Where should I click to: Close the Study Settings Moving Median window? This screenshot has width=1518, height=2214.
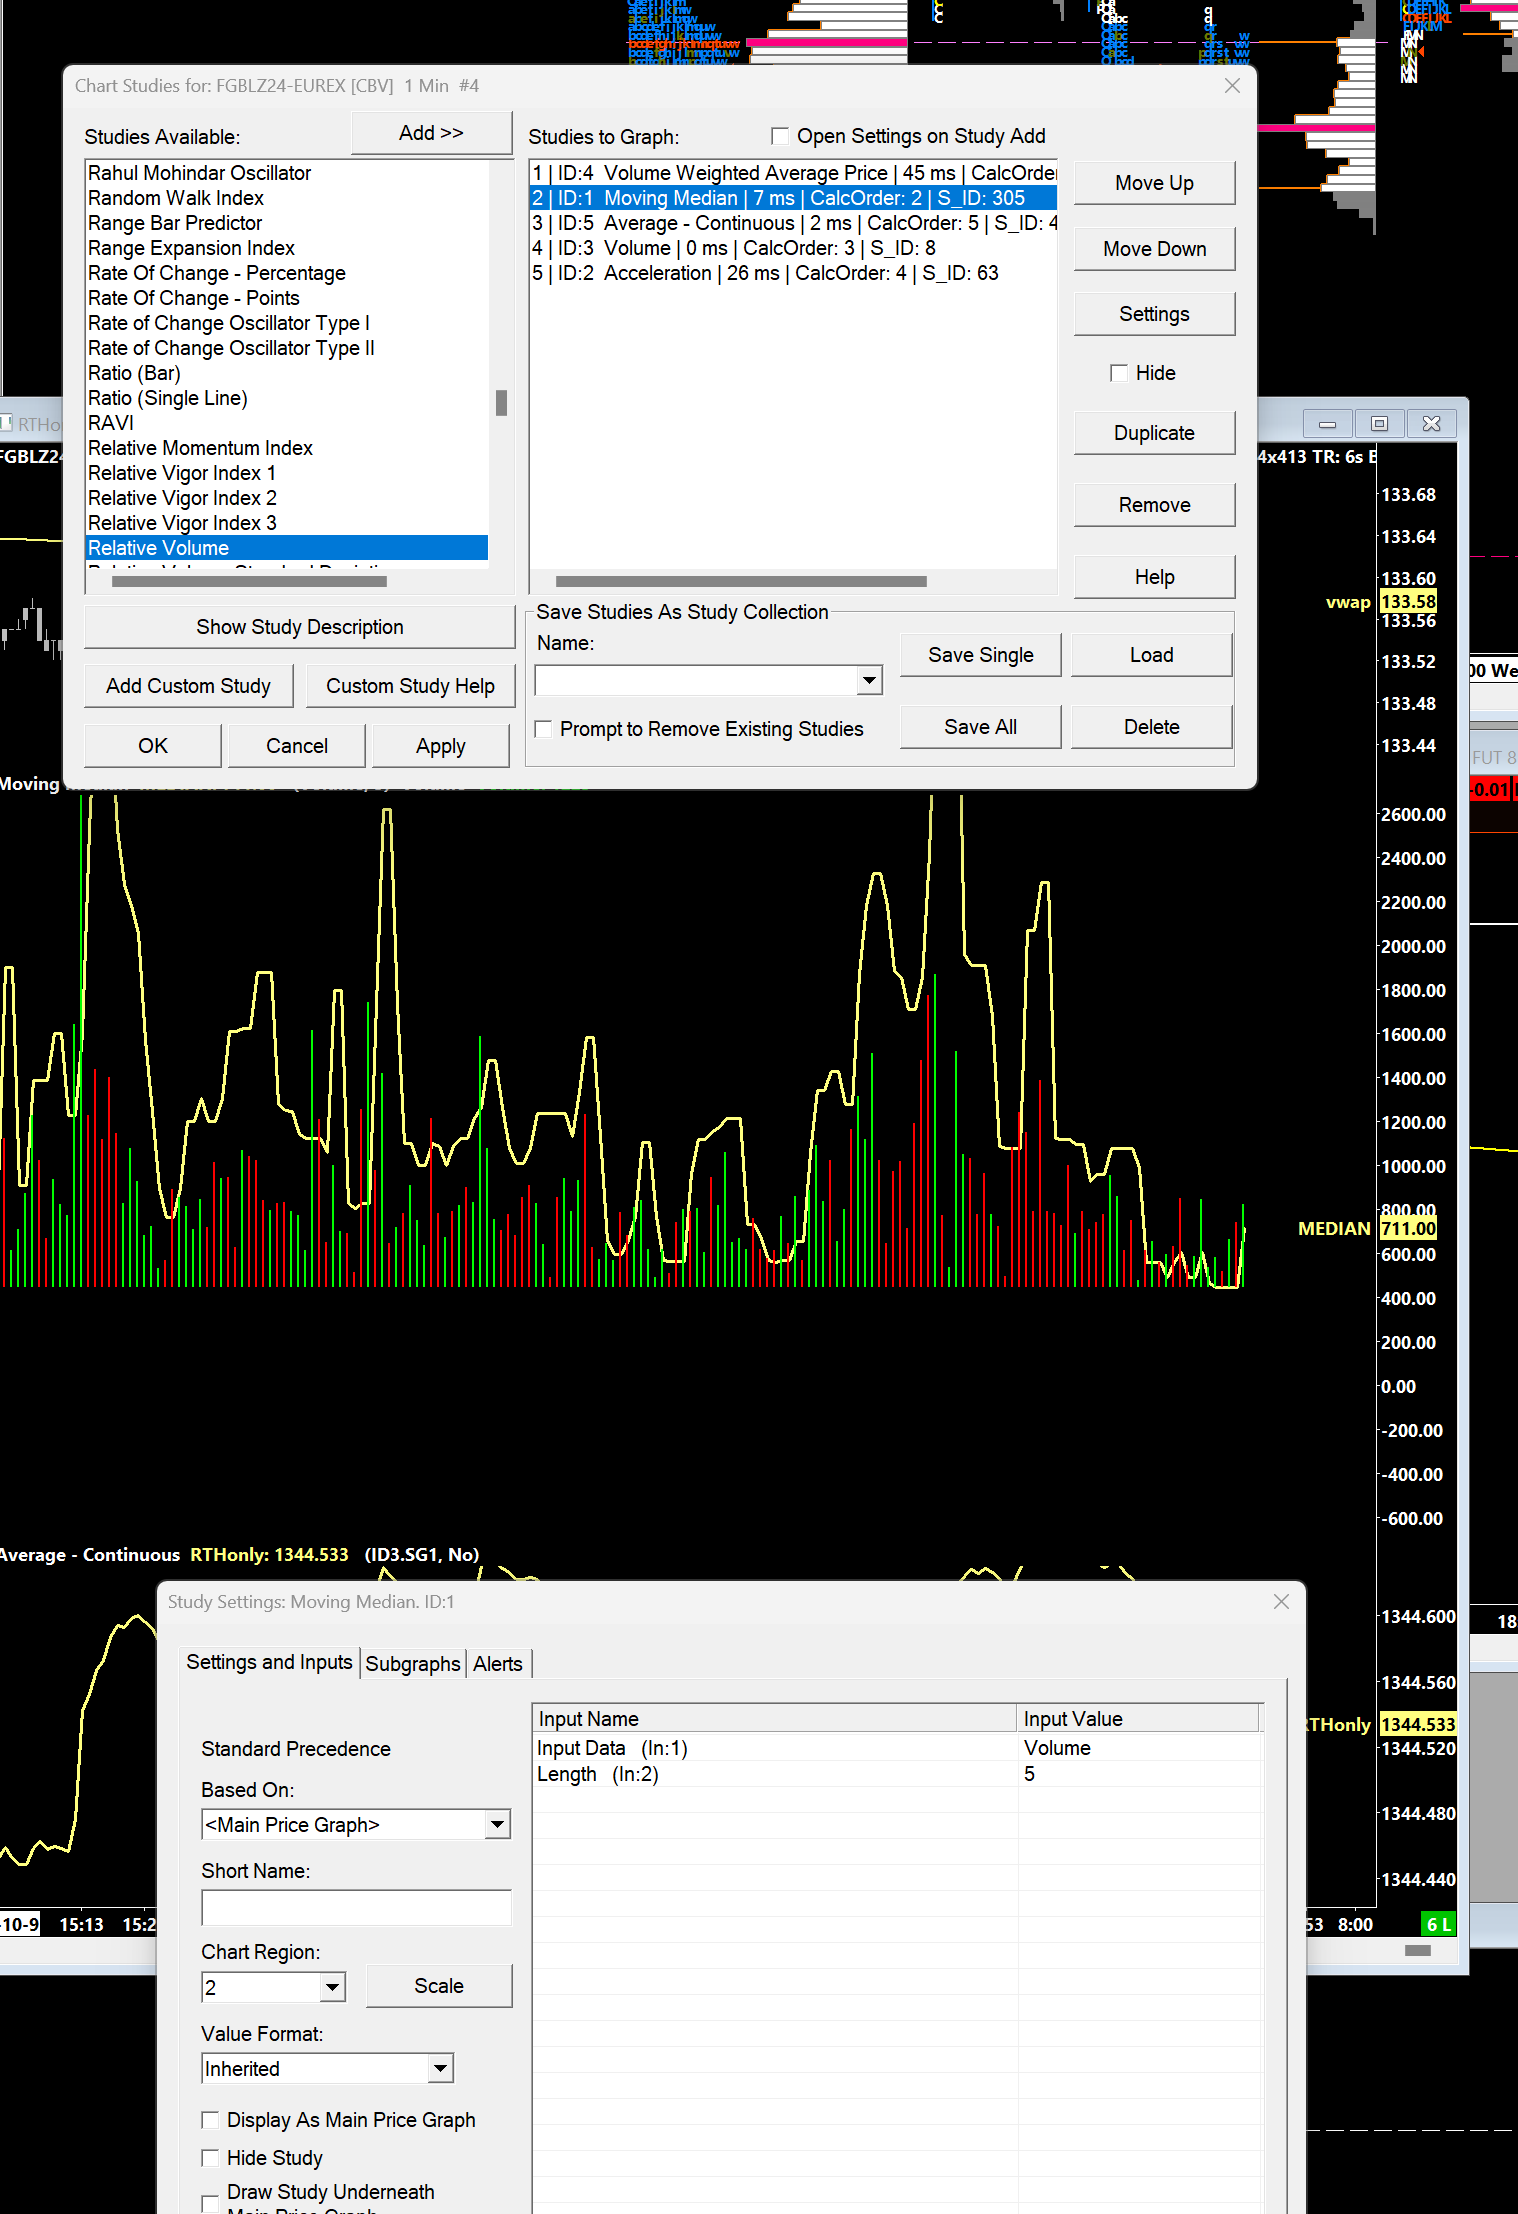[x=1281, y=1602]
